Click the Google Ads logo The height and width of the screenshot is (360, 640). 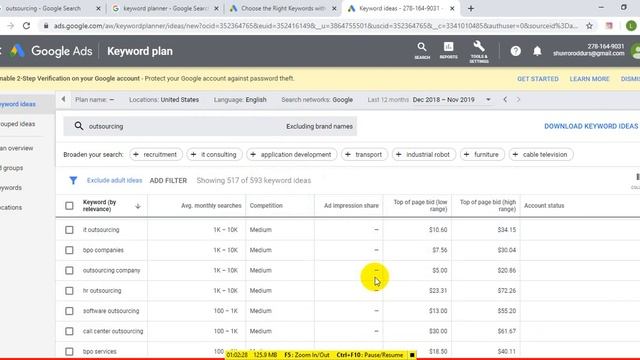[51, 51]
